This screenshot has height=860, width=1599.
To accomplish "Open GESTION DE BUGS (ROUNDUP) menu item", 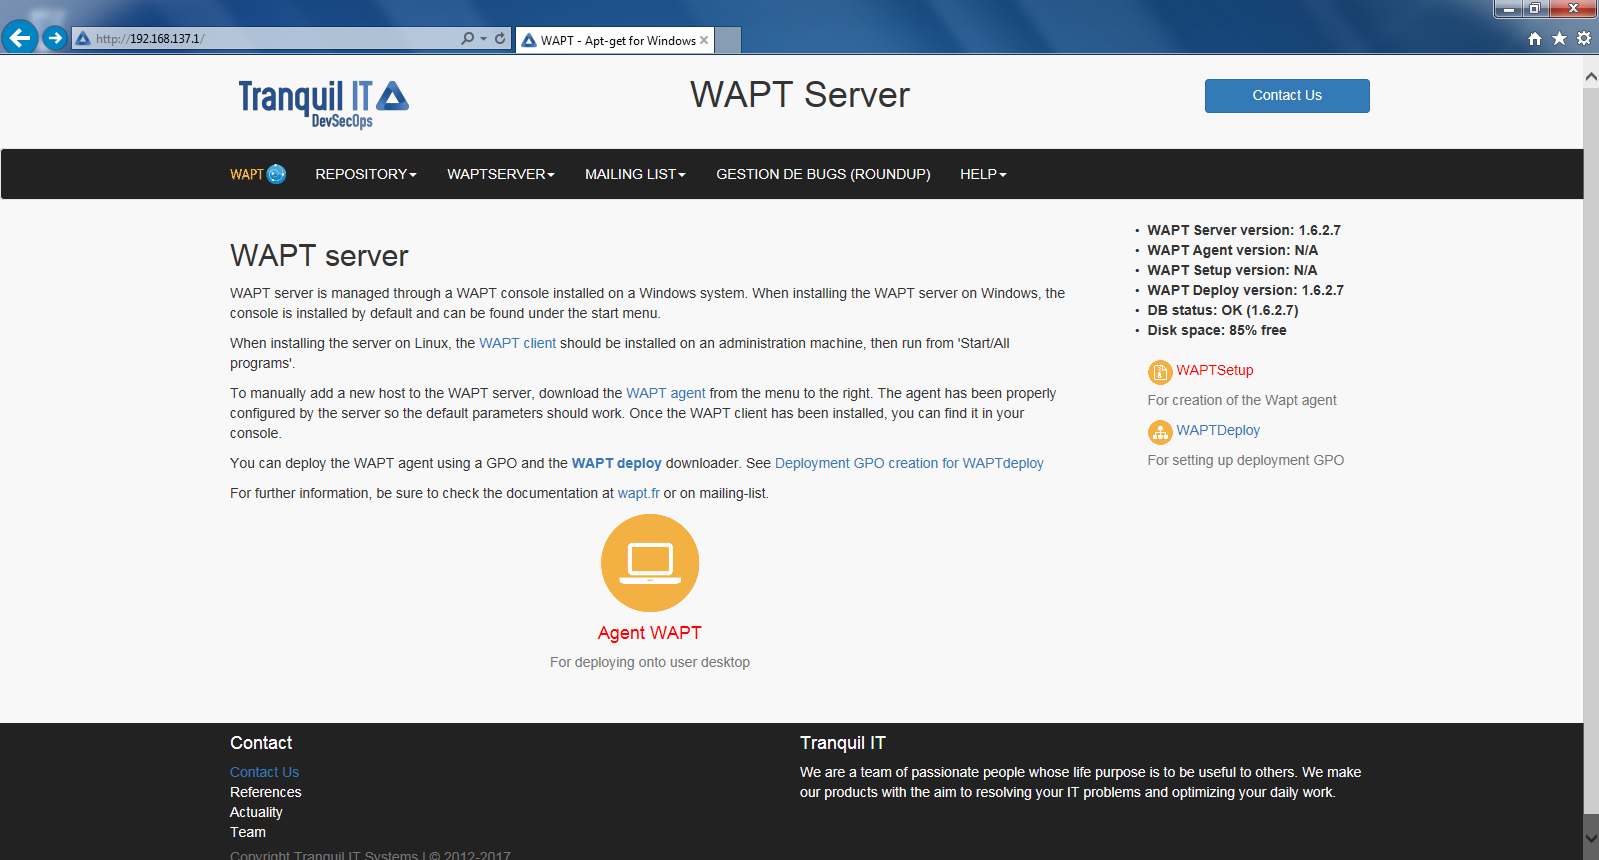I will 823,174.
